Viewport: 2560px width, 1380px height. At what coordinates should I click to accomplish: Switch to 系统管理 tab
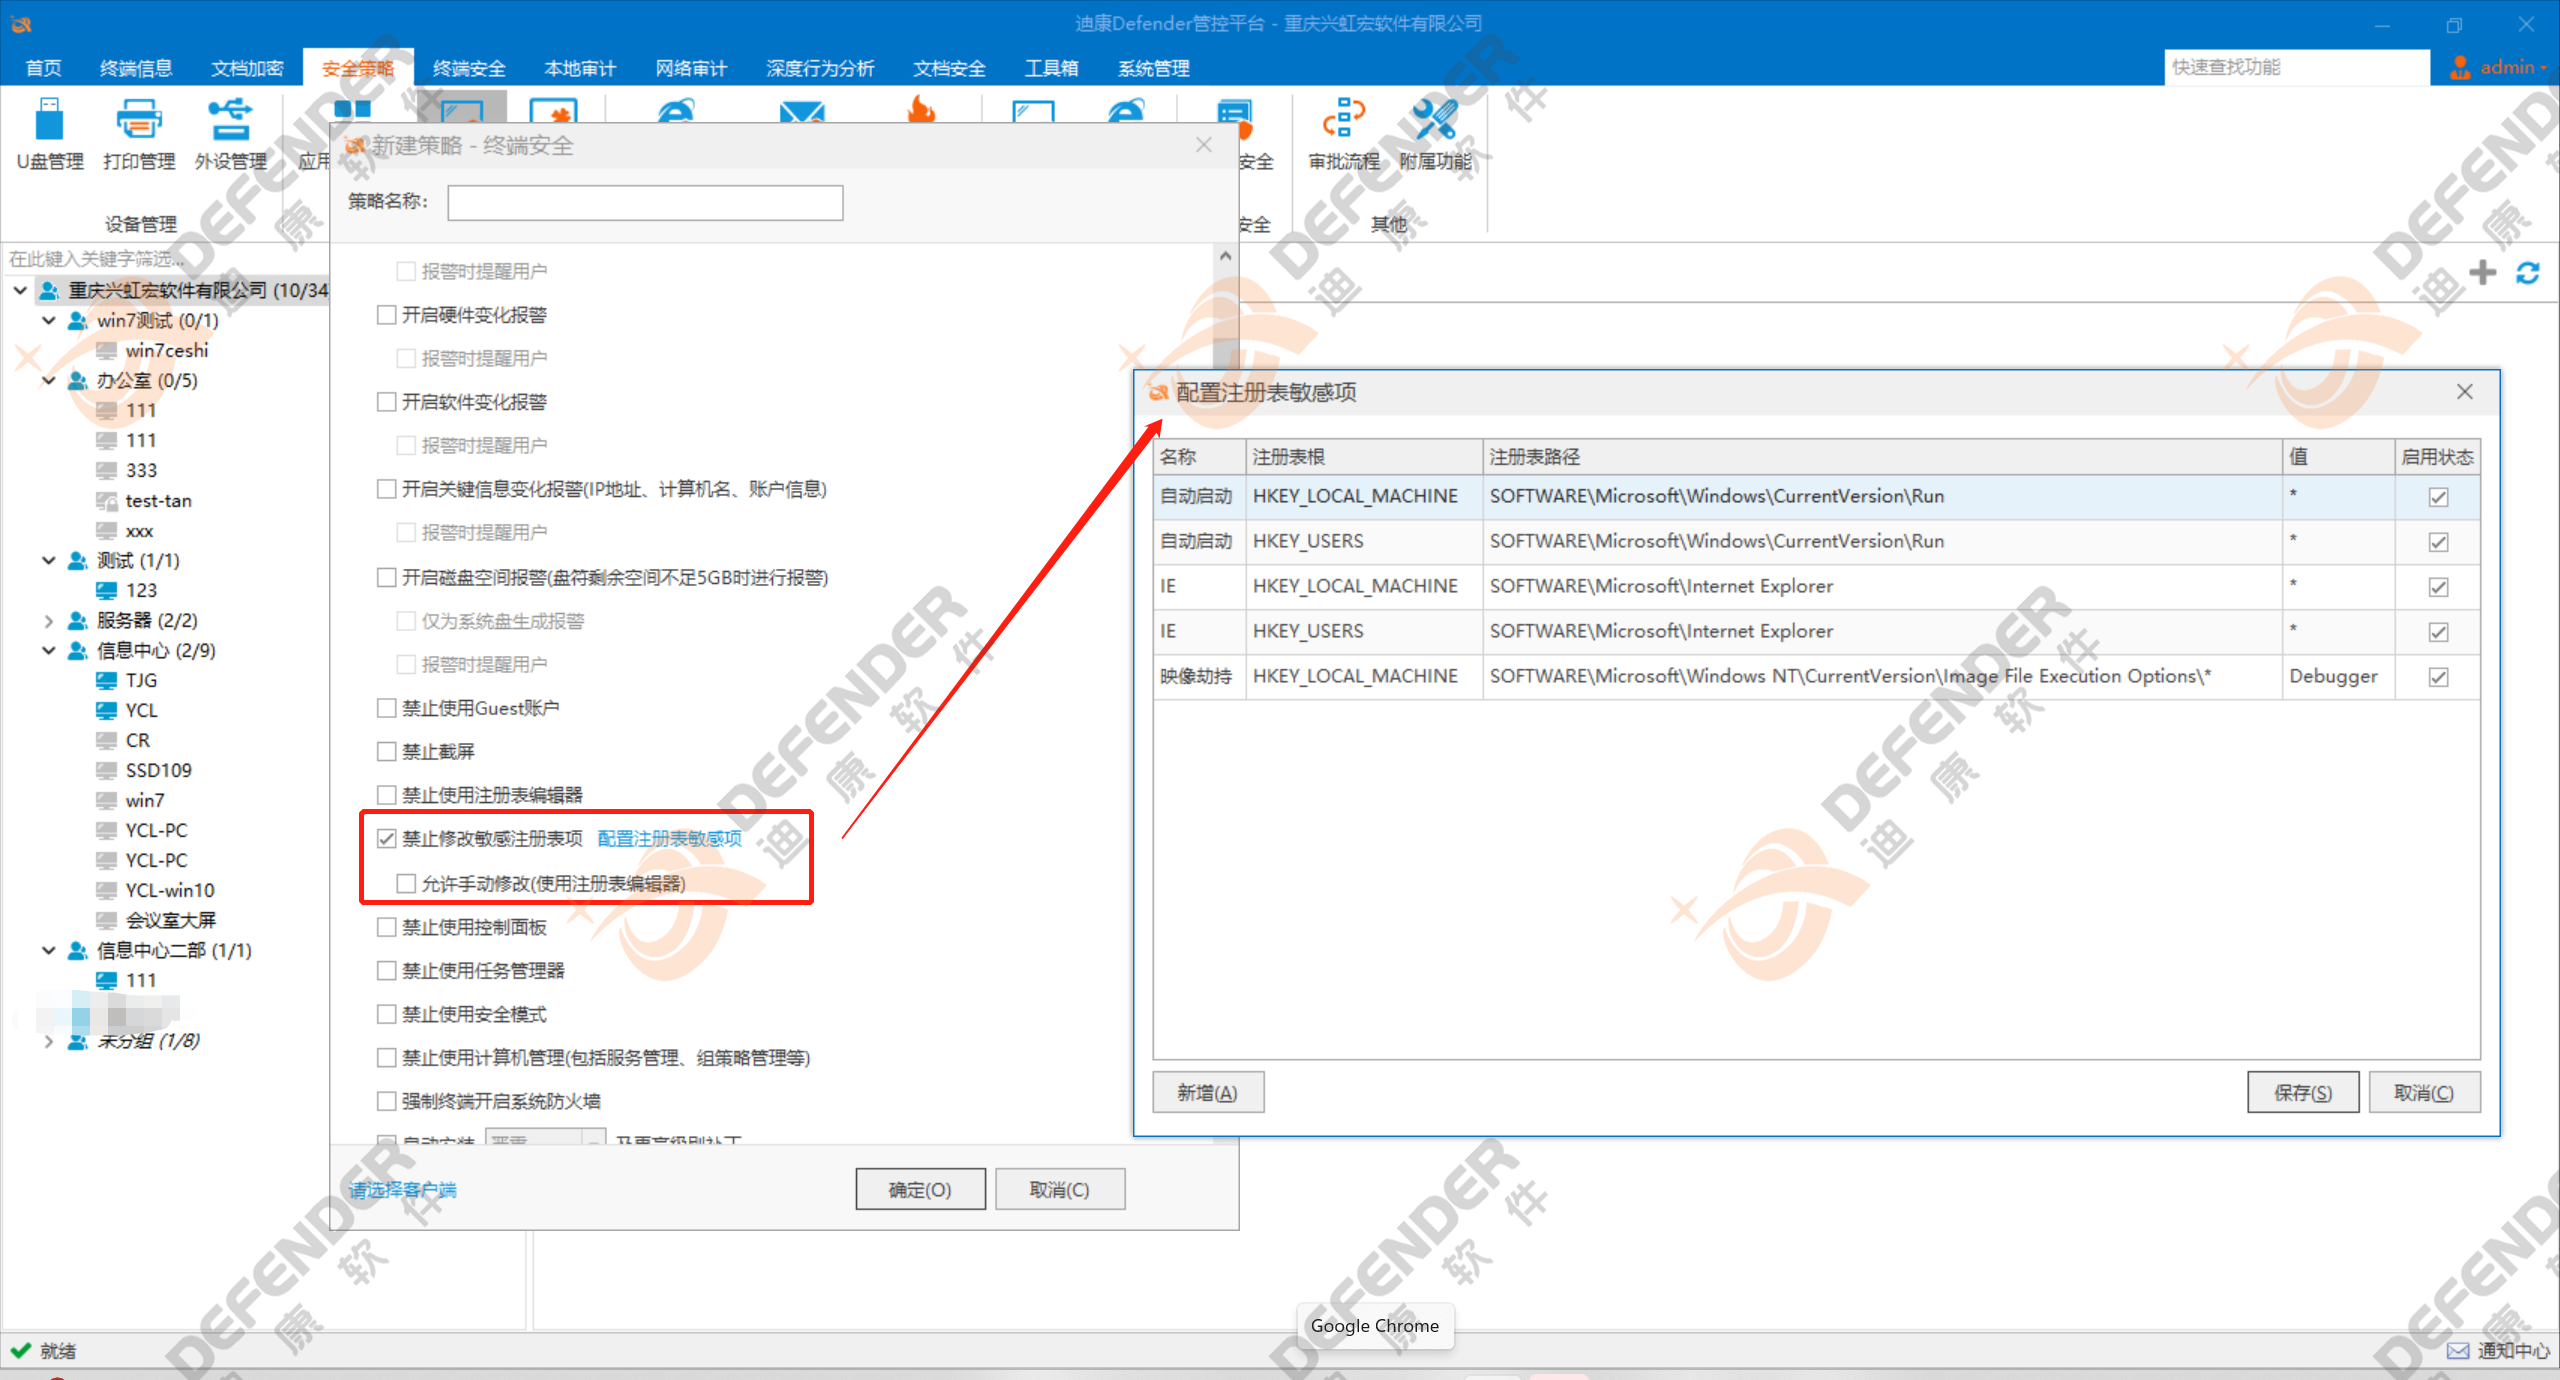pos(1153,68)
